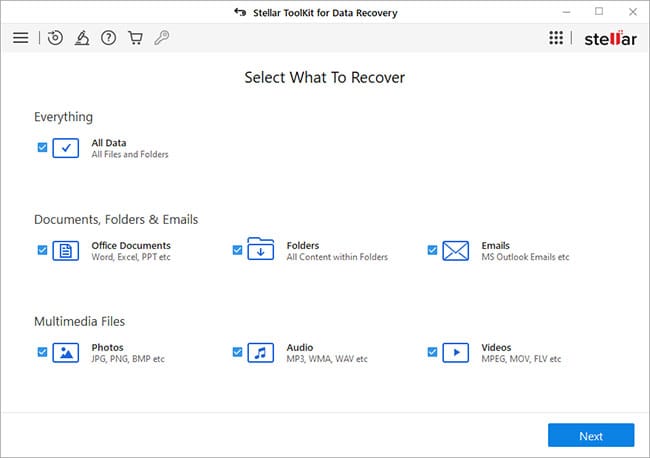Open the apps grid icon
The width and height of the screenshot is (650, 458).
(x=556, y=38)
